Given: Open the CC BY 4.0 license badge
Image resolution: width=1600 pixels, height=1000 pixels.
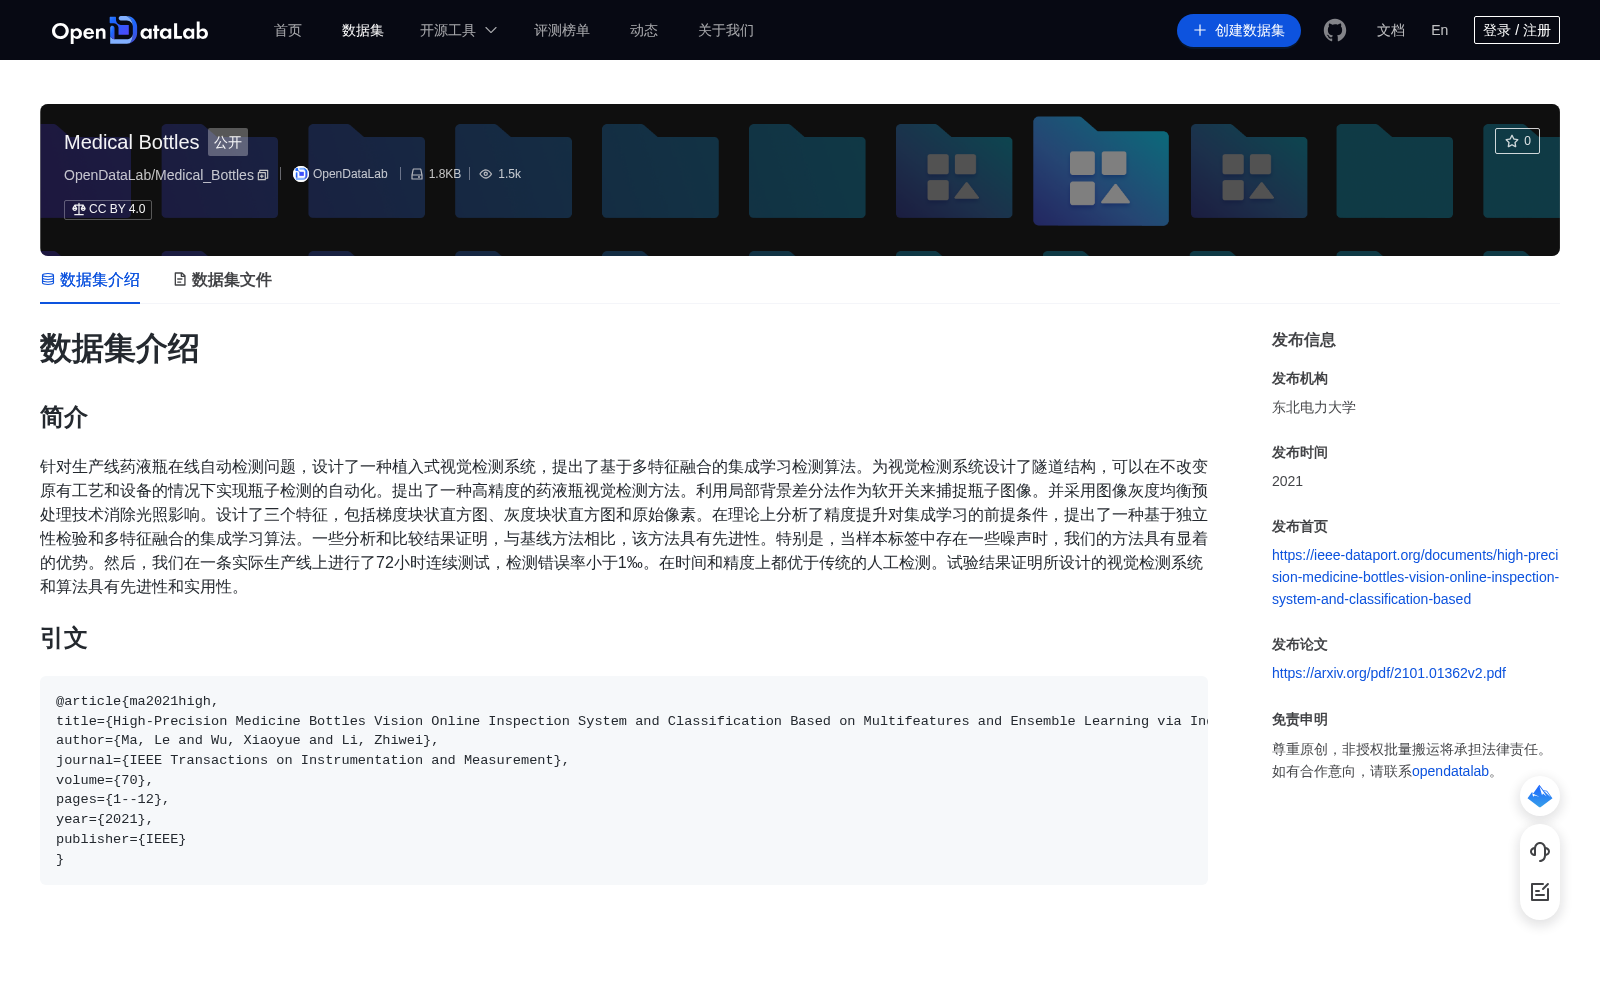Looking at the screenshot, I should (108, 209).
